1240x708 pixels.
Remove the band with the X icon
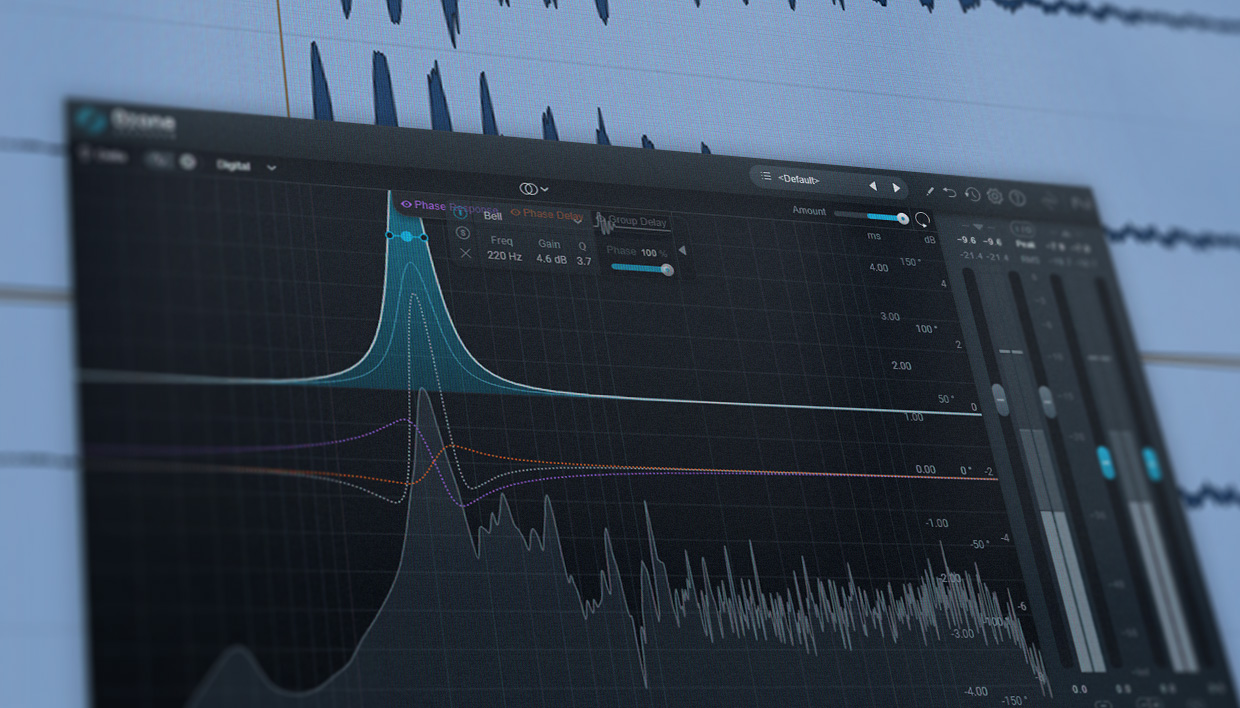[x=465, y=254]
